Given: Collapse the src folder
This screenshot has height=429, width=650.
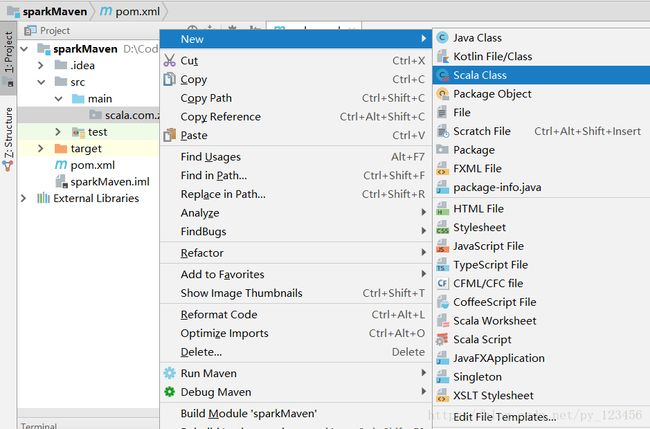Looking at the screenshot, I should click(41, 82).
